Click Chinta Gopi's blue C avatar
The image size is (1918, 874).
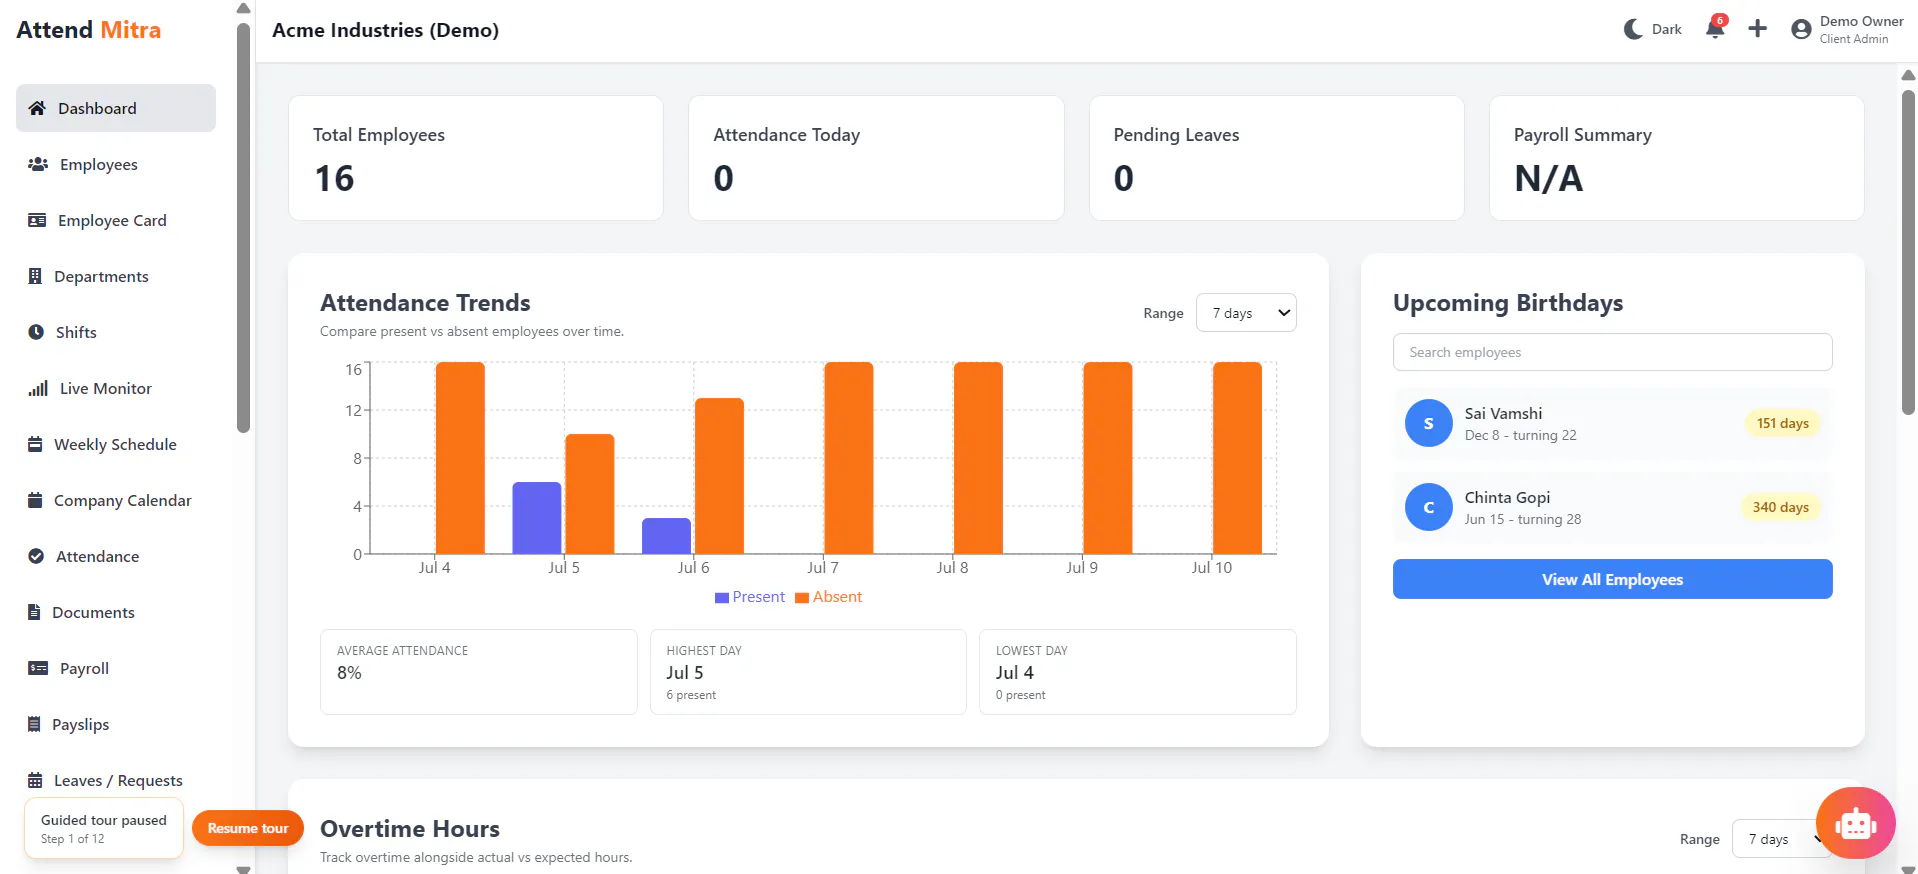click(x=1429, y=507)
